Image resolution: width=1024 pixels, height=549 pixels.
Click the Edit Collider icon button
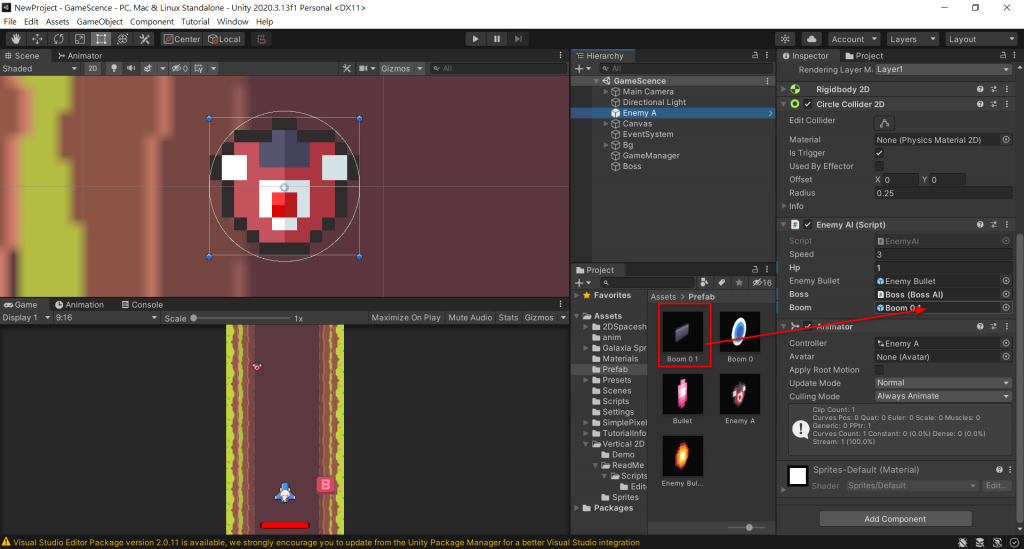tap(884, 122)
